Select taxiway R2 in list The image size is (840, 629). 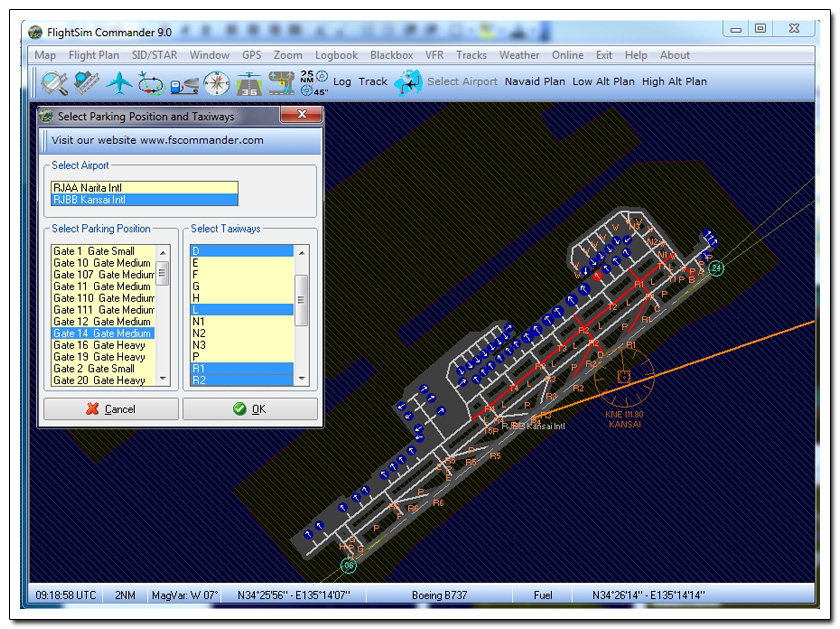[242, 380]
